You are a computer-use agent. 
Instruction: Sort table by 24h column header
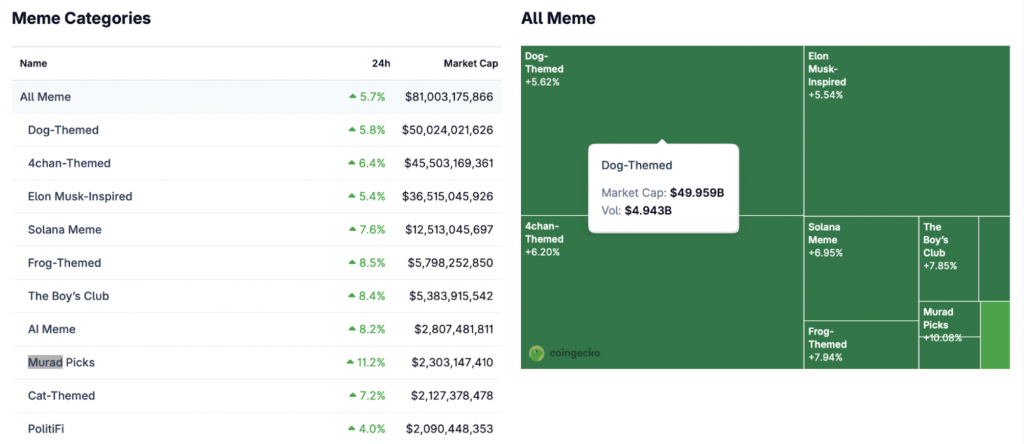382,64
